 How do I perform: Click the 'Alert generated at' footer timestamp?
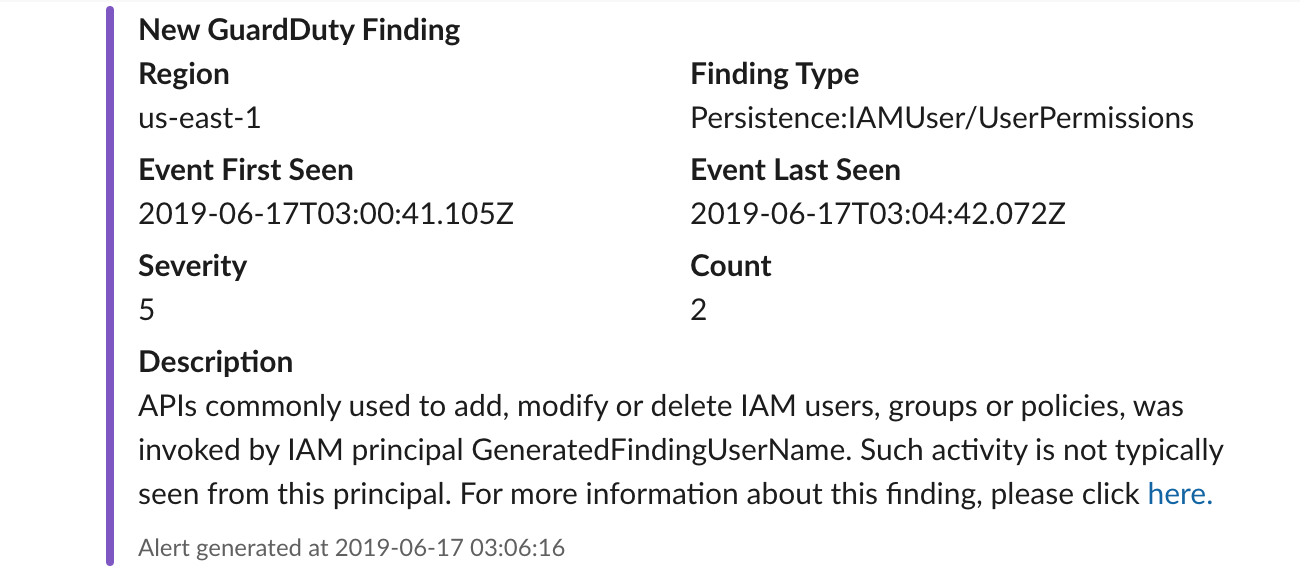[x=351, y=548]
